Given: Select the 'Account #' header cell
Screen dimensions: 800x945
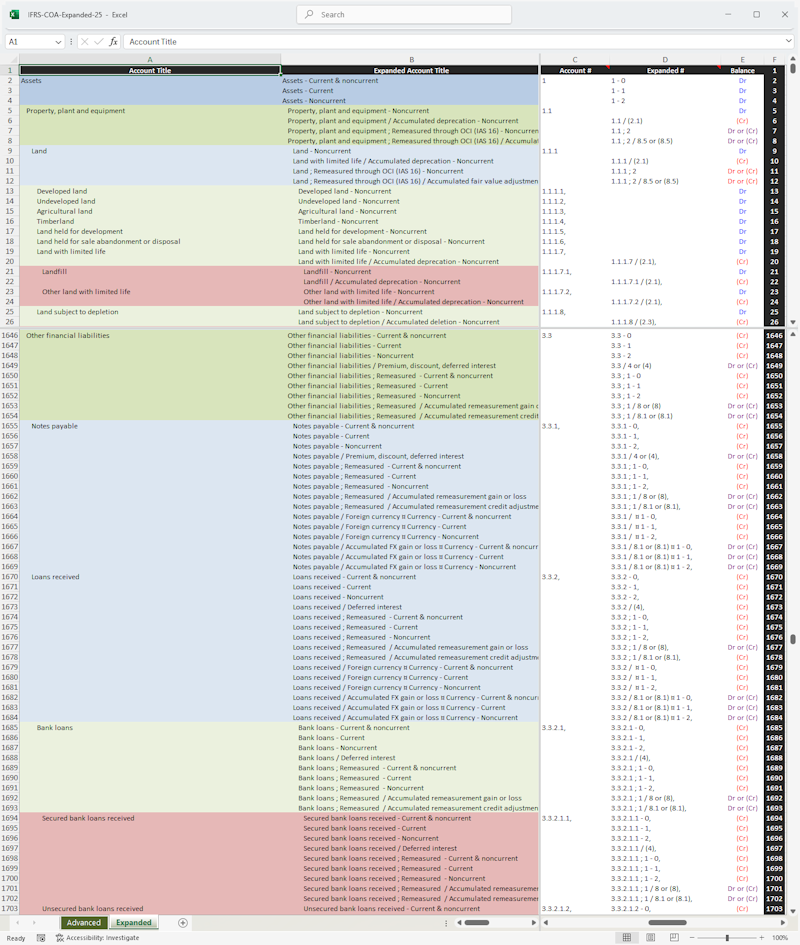Looking at the screenshot, I should click(x=575, y=71).
